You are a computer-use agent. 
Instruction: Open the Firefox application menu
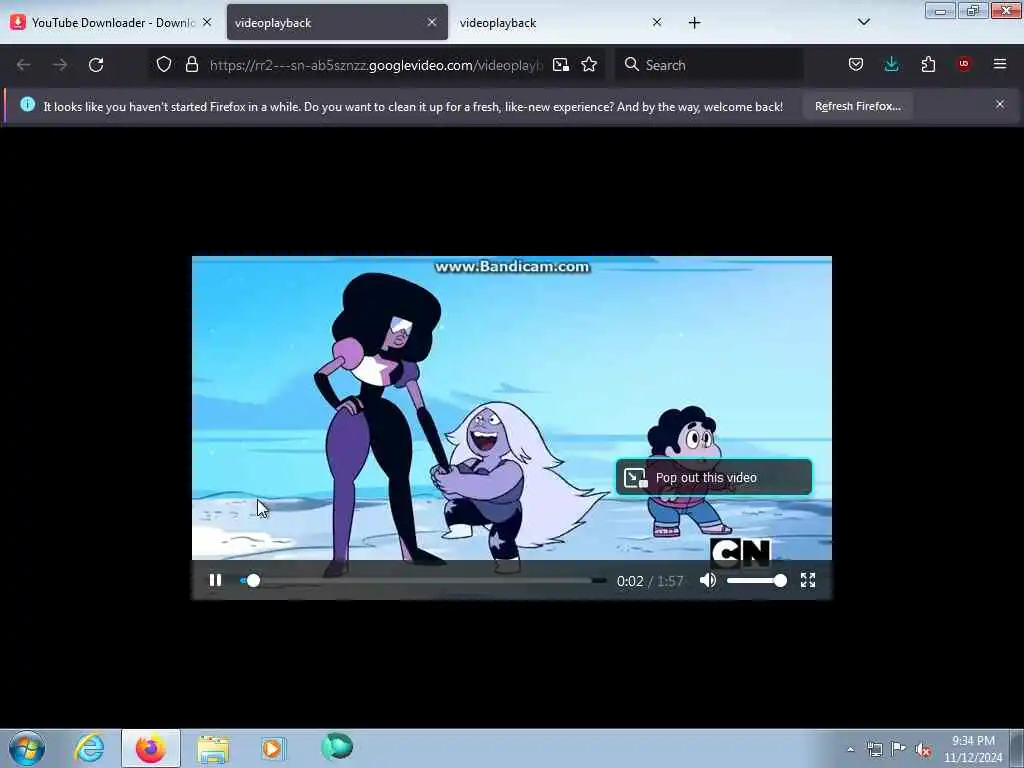click(x=1000, y=64)
